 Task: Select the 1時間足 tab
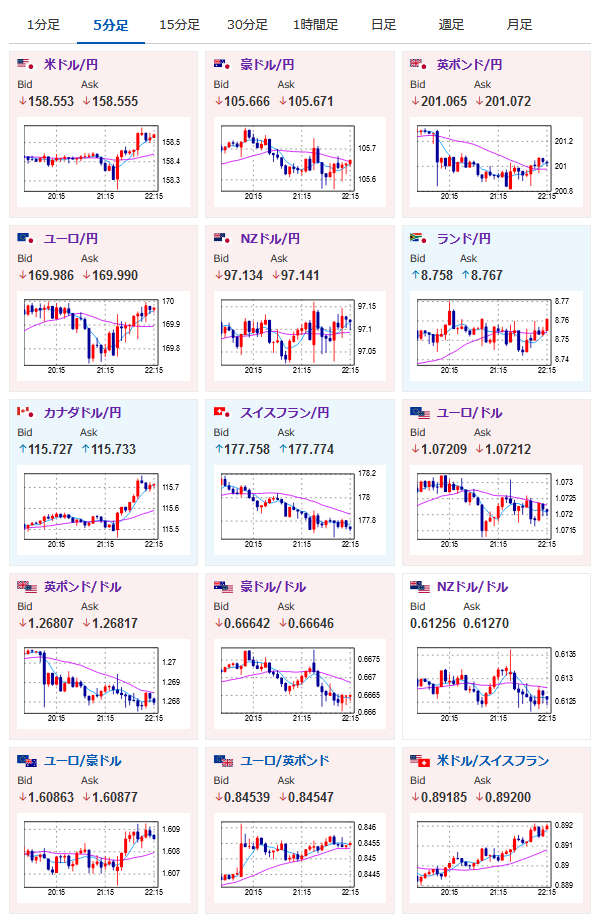[x=316, y=25]
